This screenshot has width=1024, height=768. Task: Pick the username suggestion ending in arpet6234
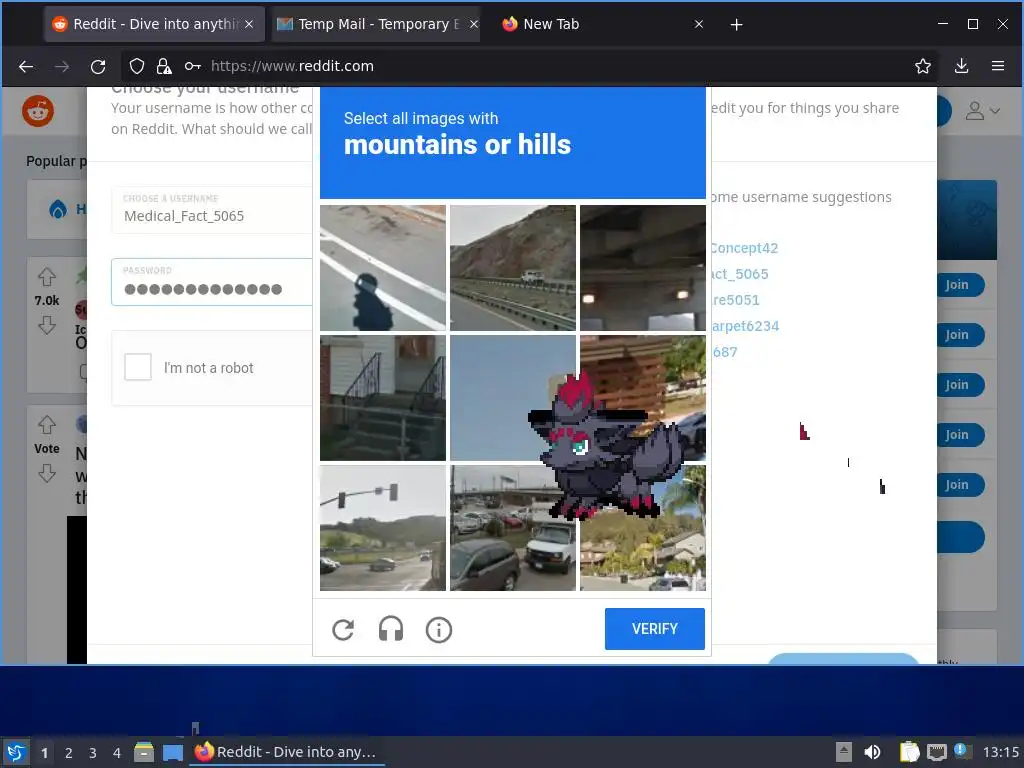click(x=744, y=326)
